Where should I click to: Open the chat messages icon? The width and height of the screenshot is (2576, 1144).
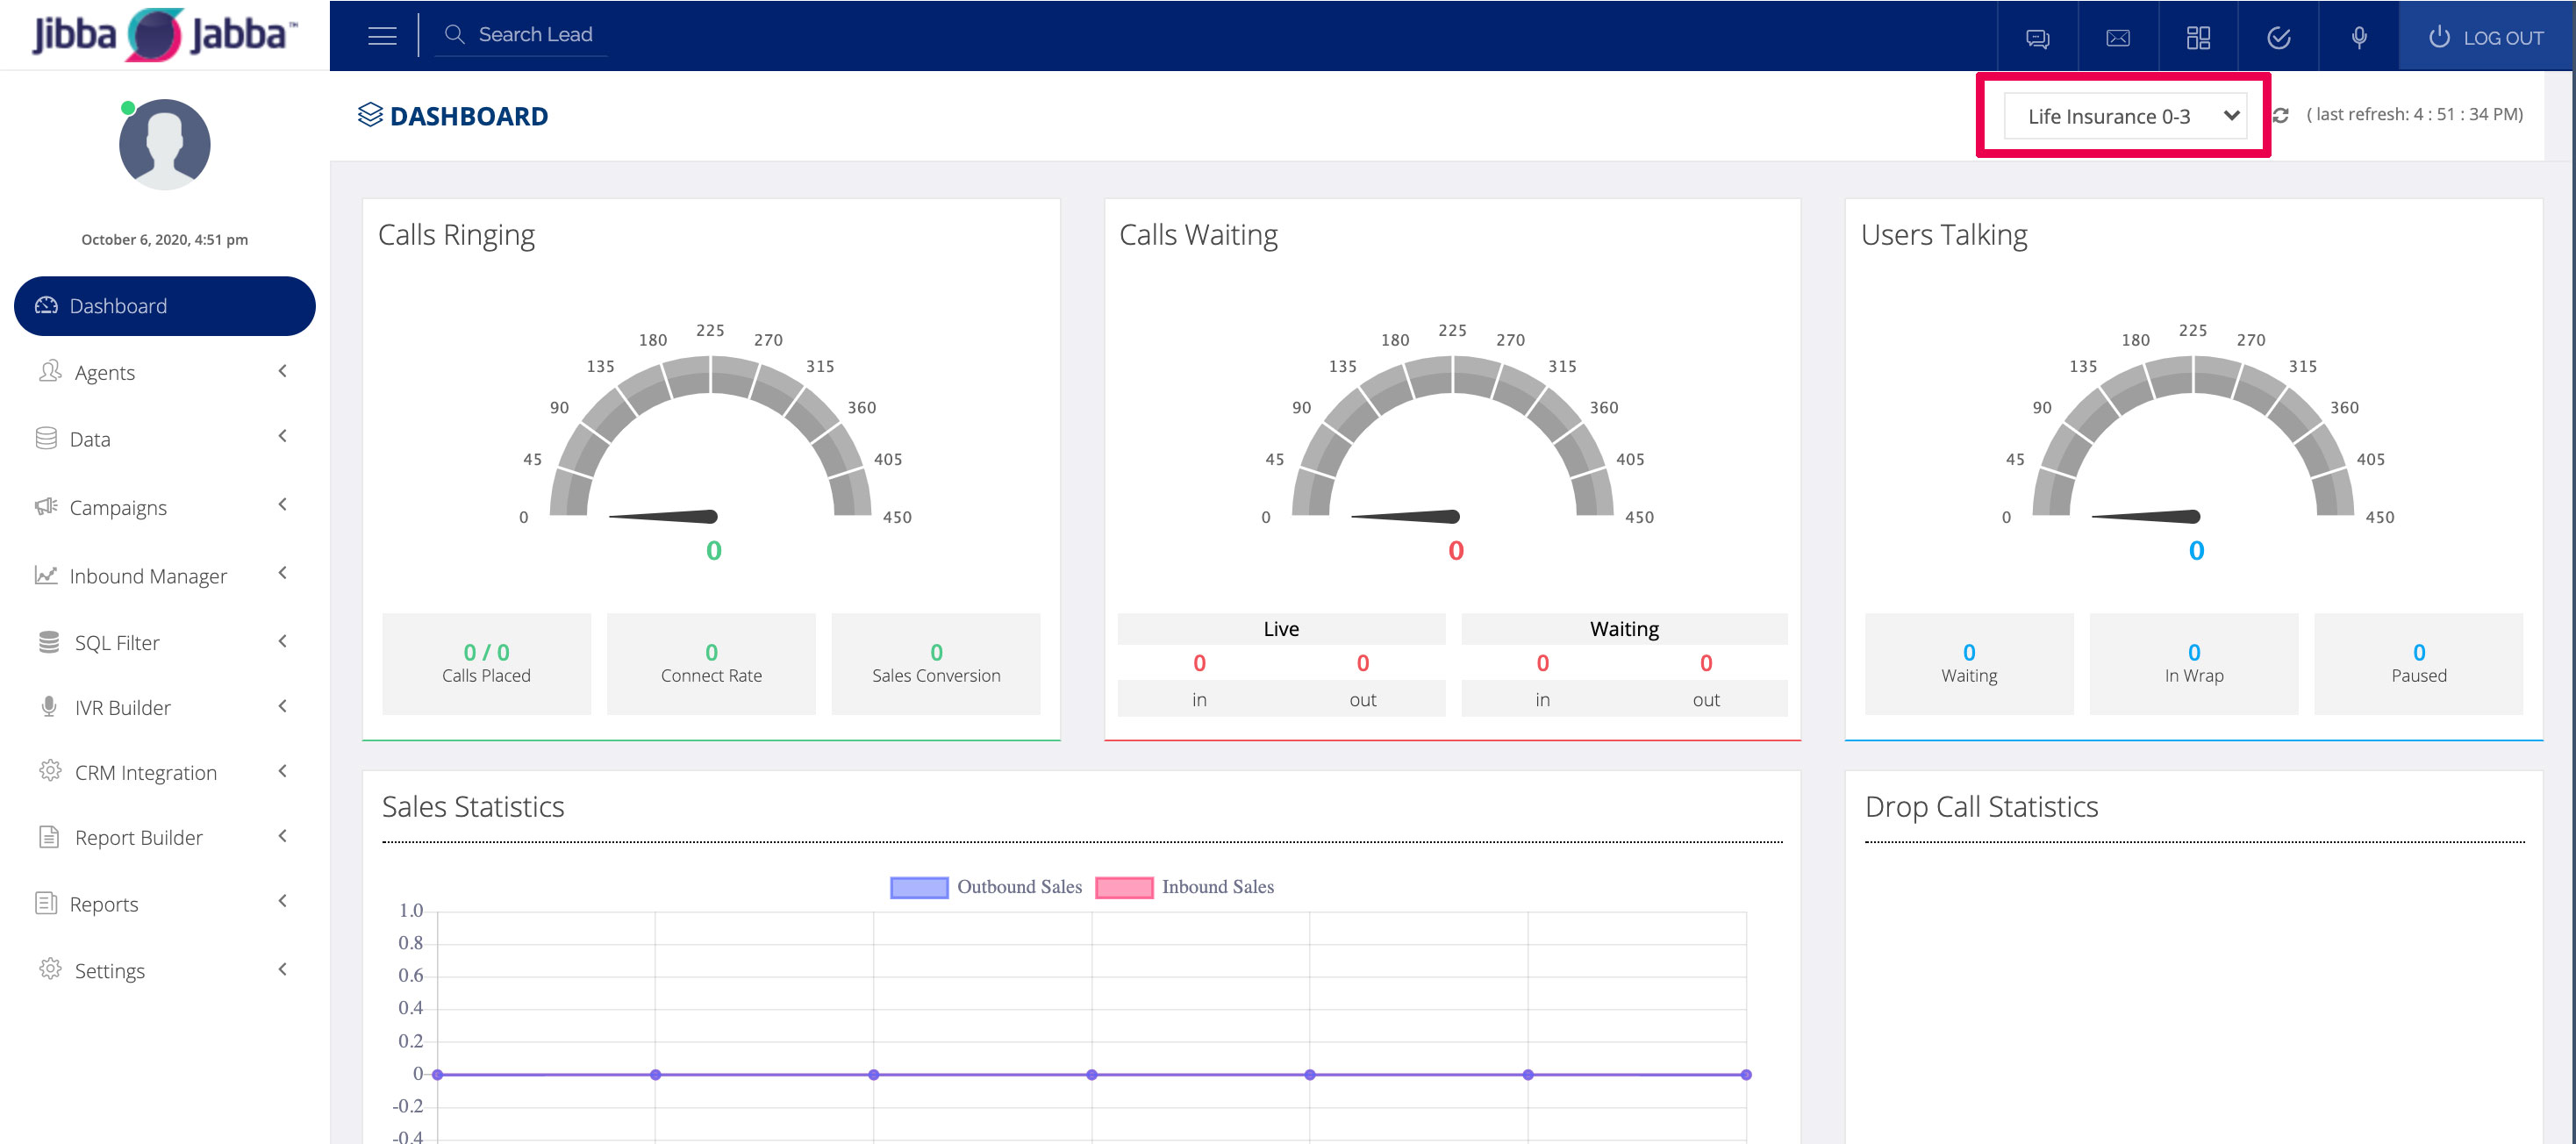tap(2037, 38)
